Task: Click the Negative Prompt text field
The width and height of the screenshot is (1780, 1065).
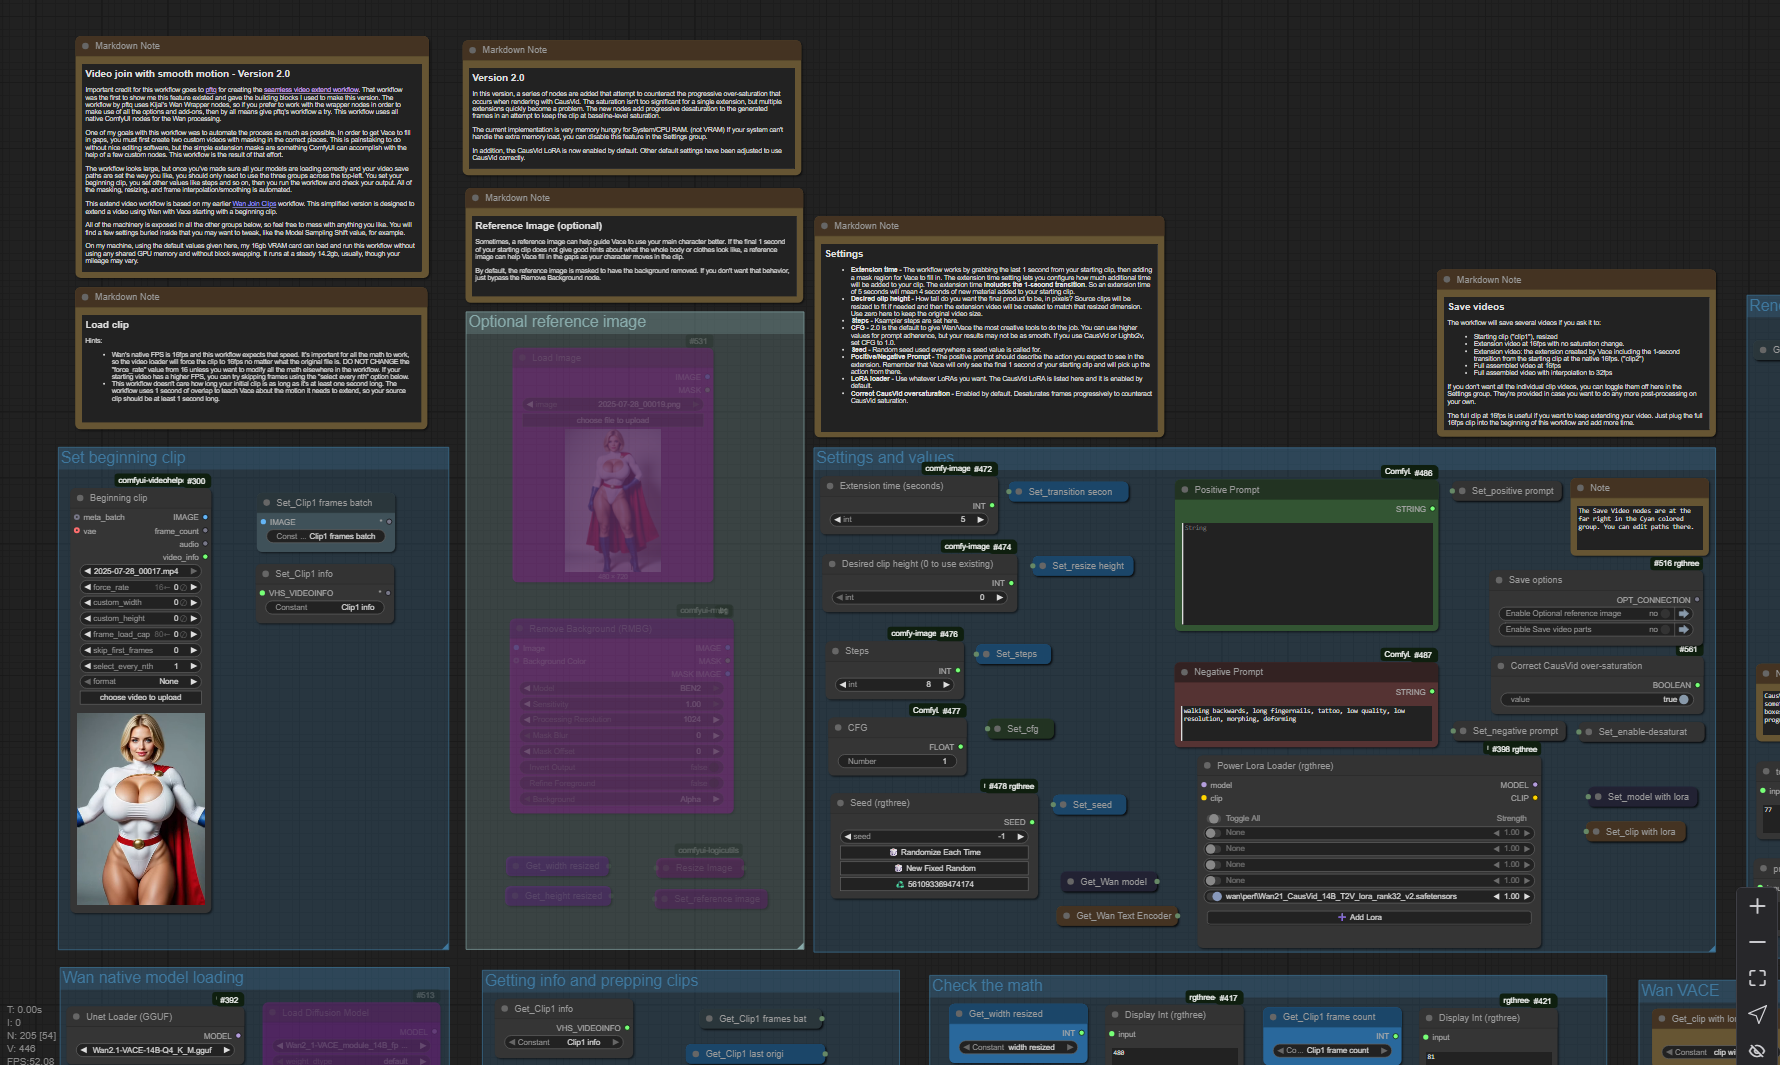Action: click(x=1306, y=723)
